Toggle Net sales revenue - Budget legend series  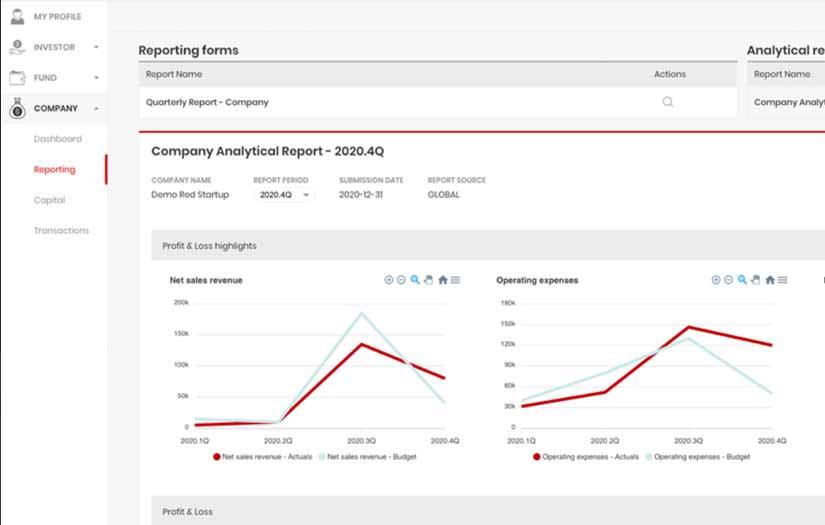coord(367,457)
